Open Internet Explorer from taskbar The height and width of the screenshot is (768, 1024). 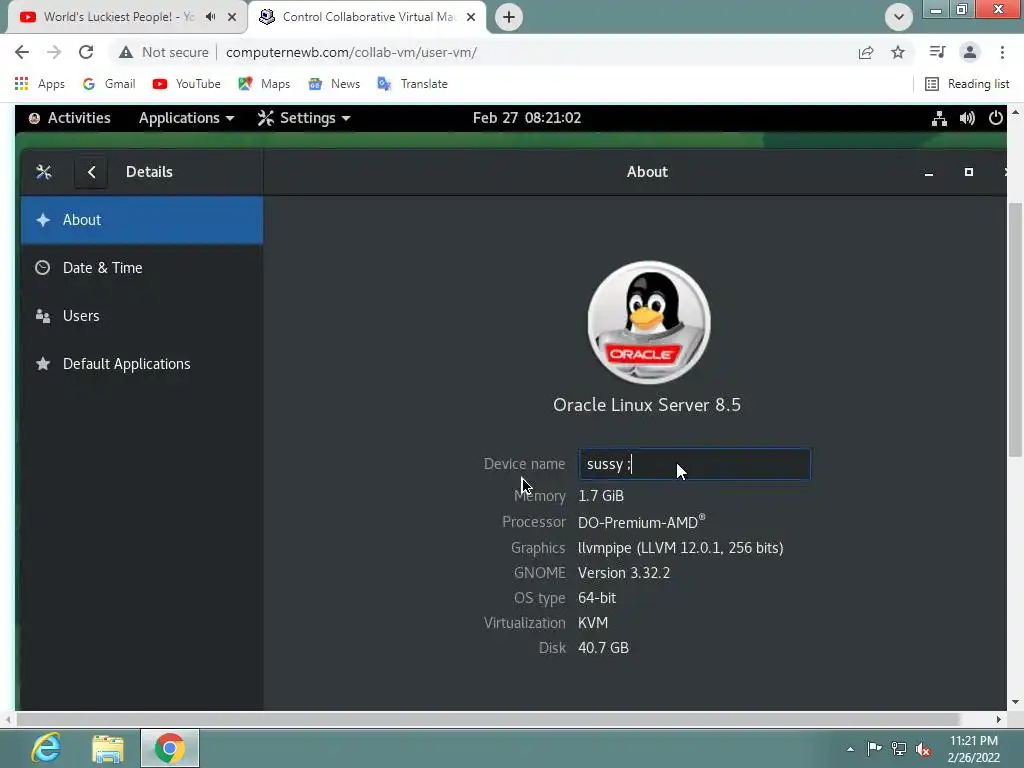pos(46,748)
